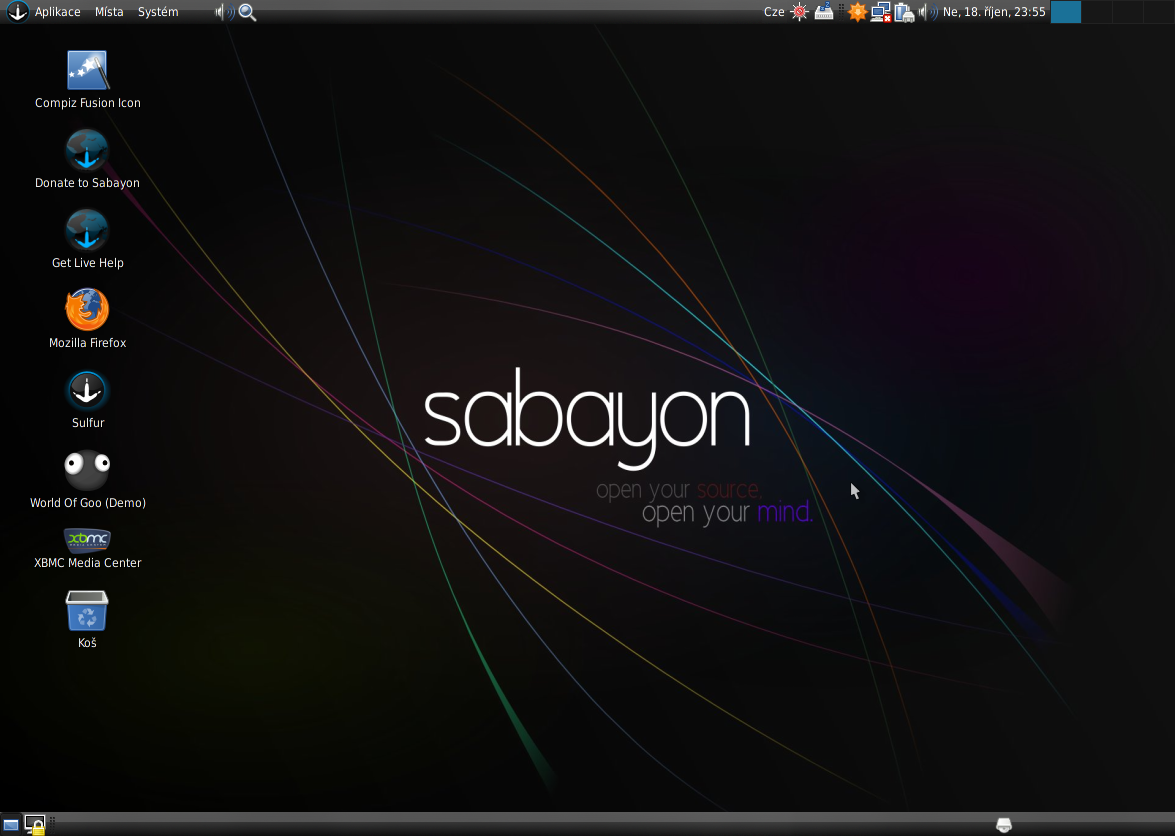Open the Místa menu

click(x=109, y=12)
